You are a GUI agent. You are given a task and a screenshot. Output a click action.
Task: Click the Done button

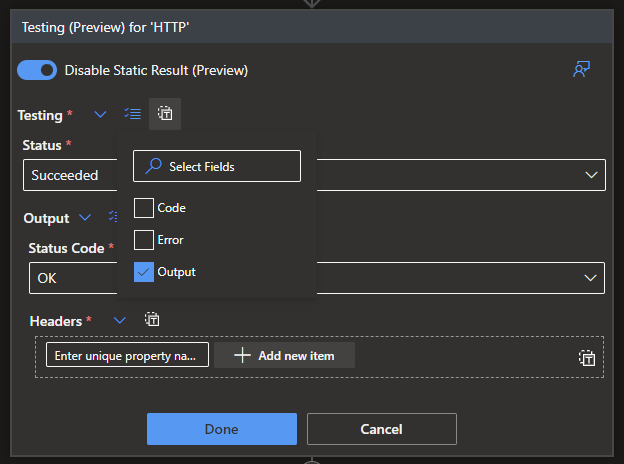click(x=222, y=429)
